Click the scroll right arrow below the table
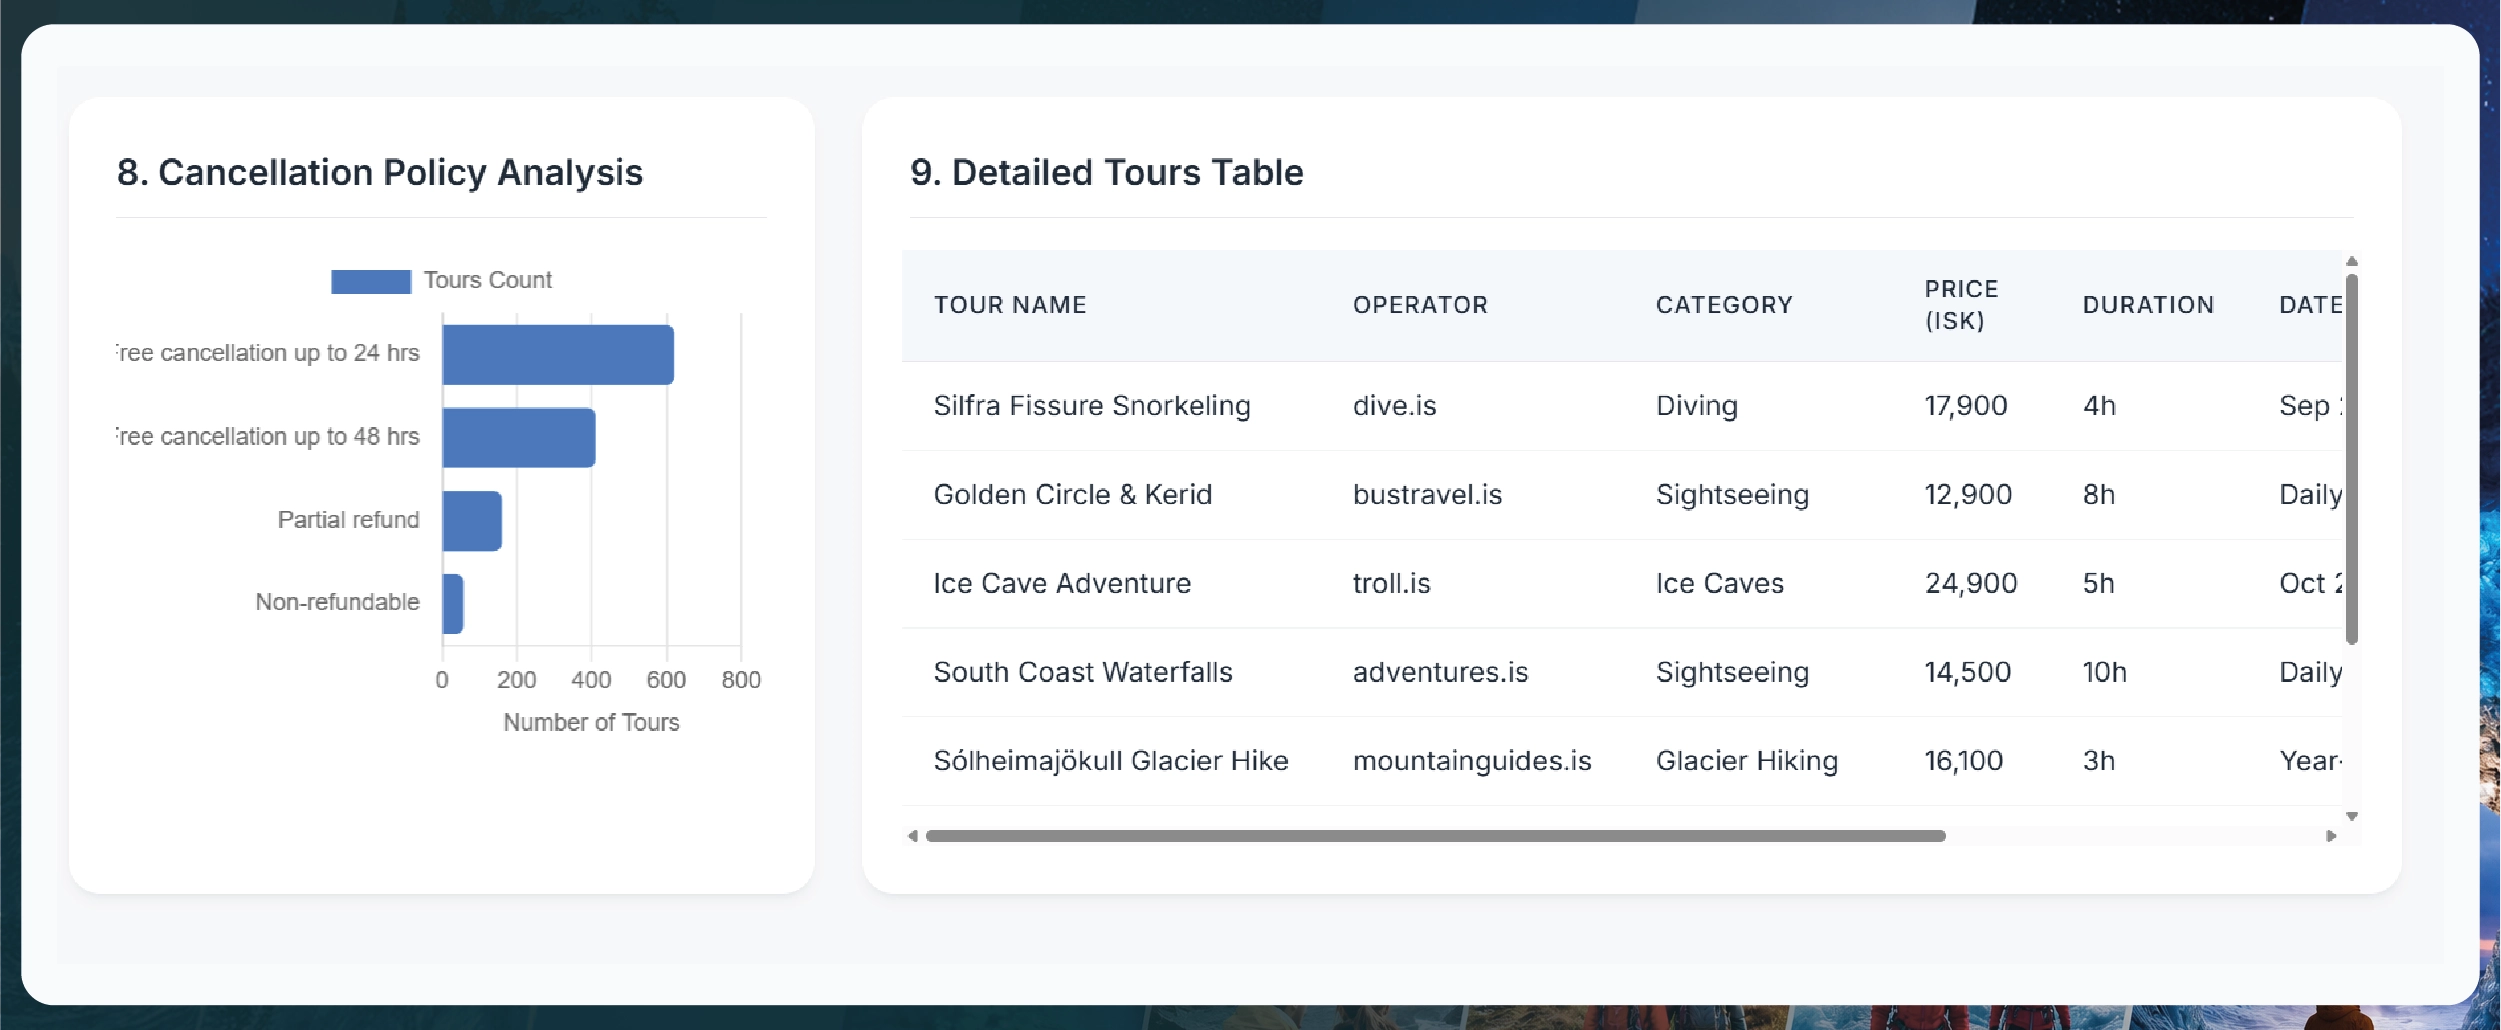 pos(2331,836)
